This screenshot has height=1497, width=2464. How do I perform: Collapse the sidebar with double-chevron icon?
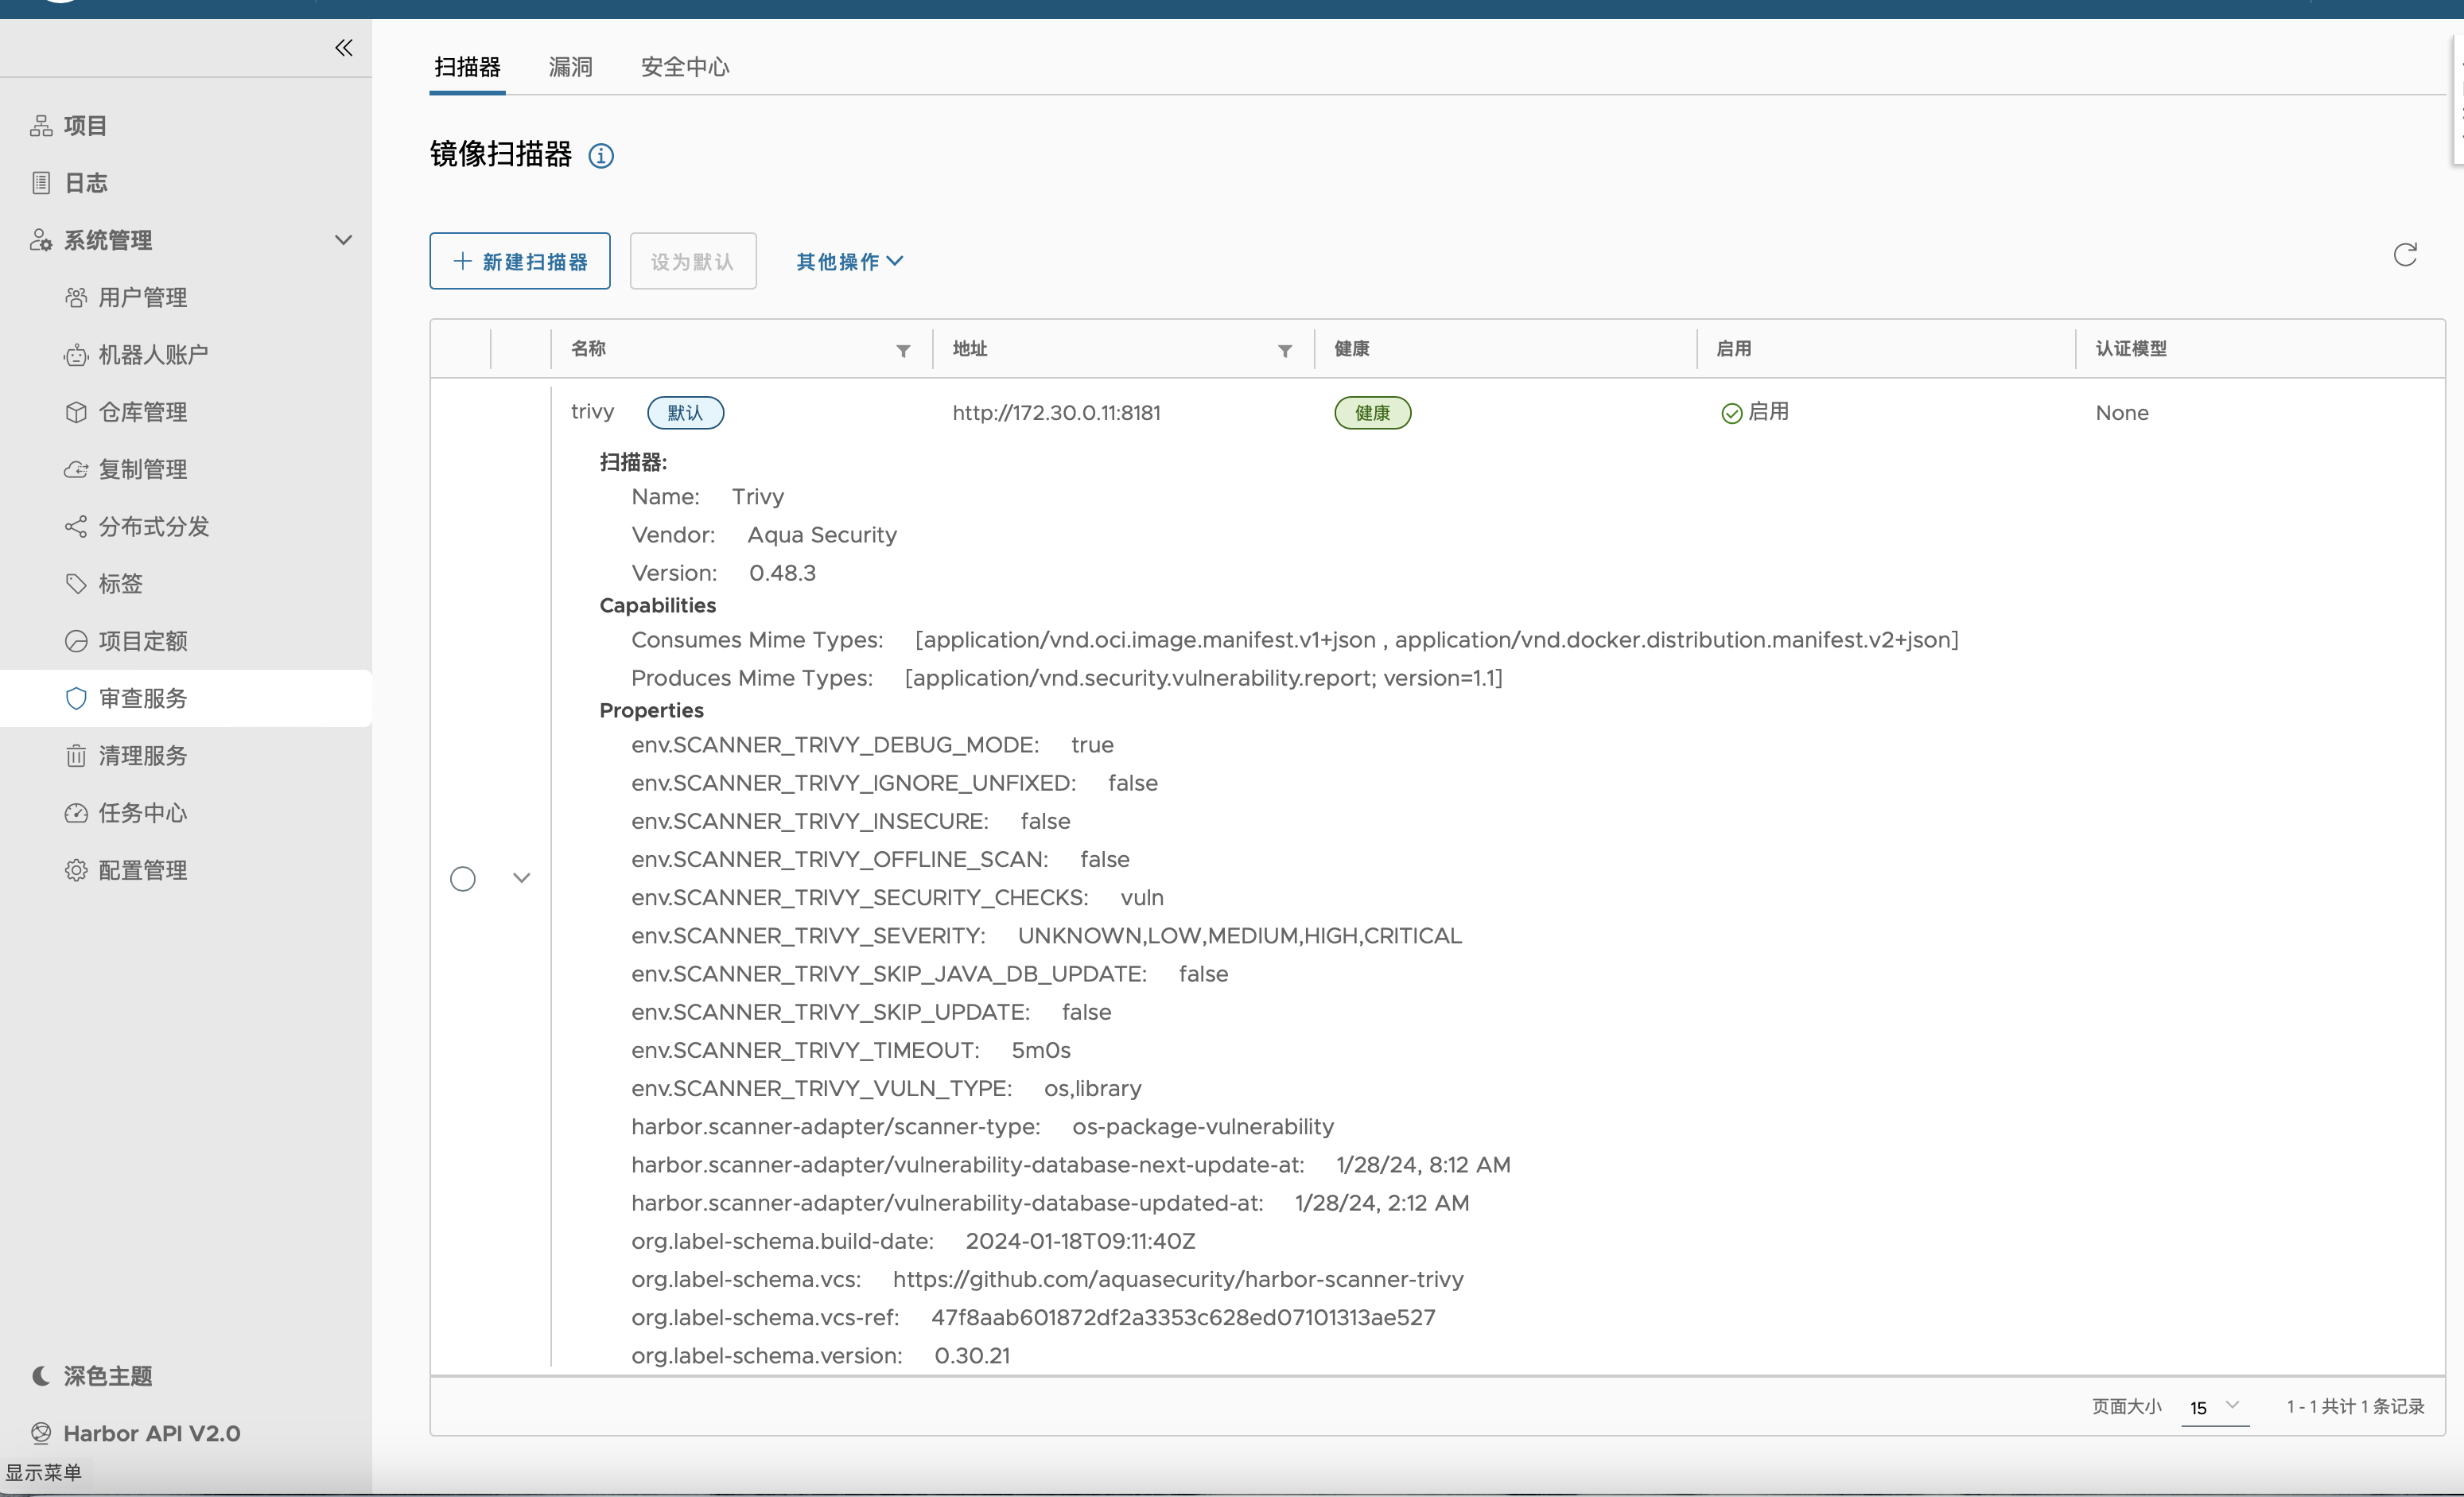point(343,47)
